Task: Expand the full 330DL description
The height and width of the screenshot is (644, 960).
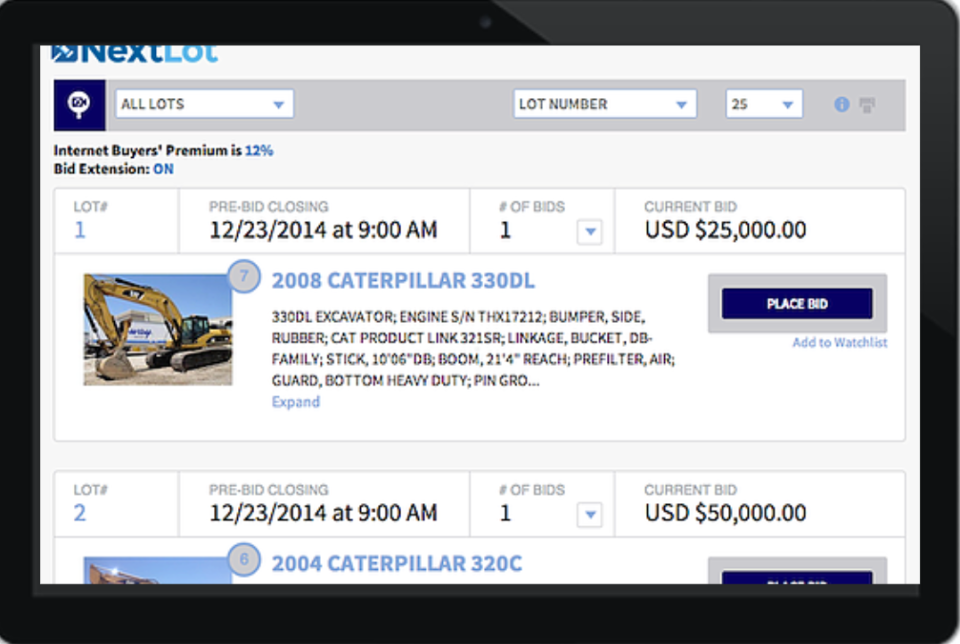Action: [x=294, y=401]
